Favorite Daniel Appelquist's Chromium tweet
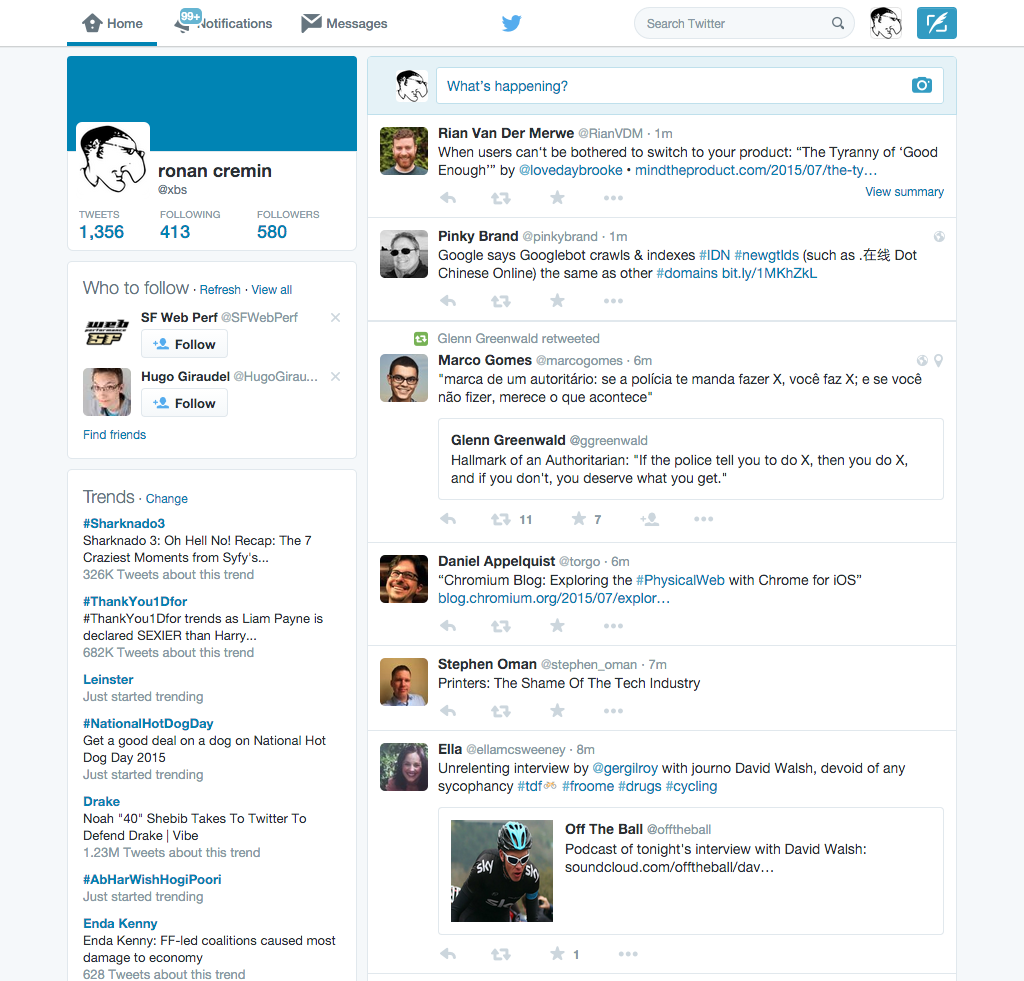This screenshot has width=1024, height=981. pyautogui.click(x=558, y=626)
